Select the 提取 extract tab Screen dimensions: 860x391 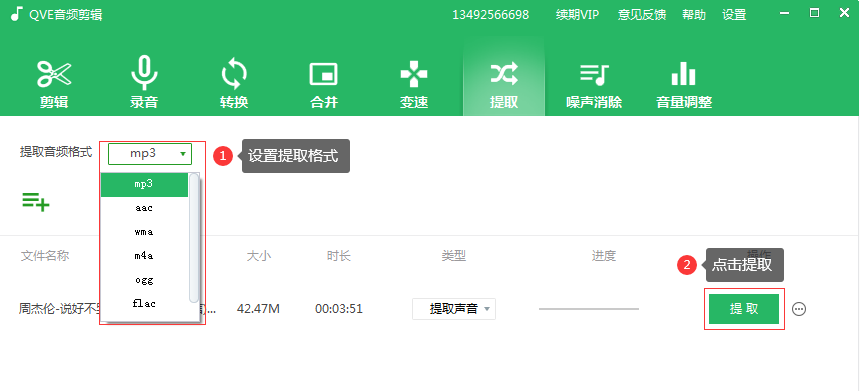pos(504,84)
